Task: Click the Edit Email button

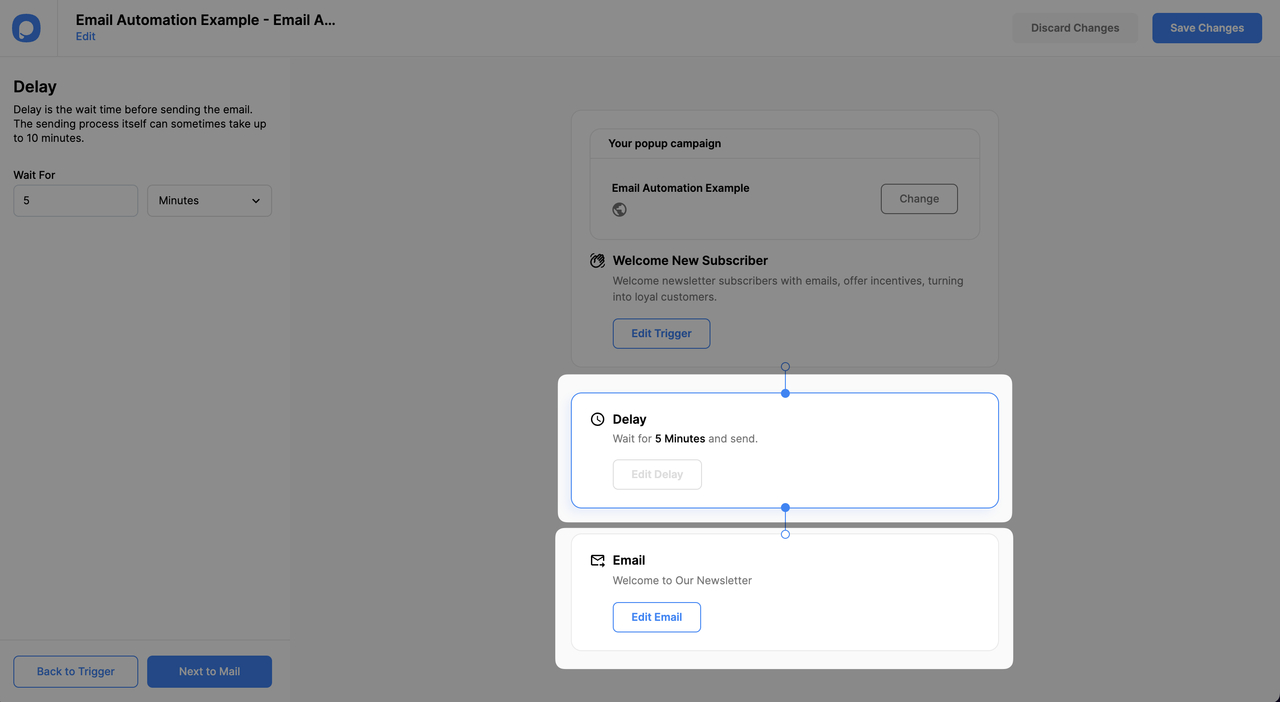Action: click(x=656, y=617)
